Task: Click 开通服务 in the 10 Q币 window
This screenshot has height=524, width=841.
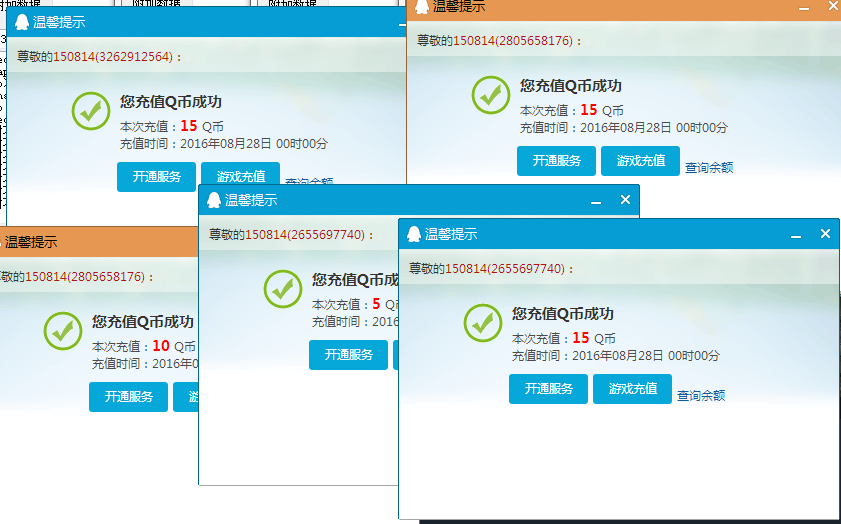Action: [x=128, y=396]
